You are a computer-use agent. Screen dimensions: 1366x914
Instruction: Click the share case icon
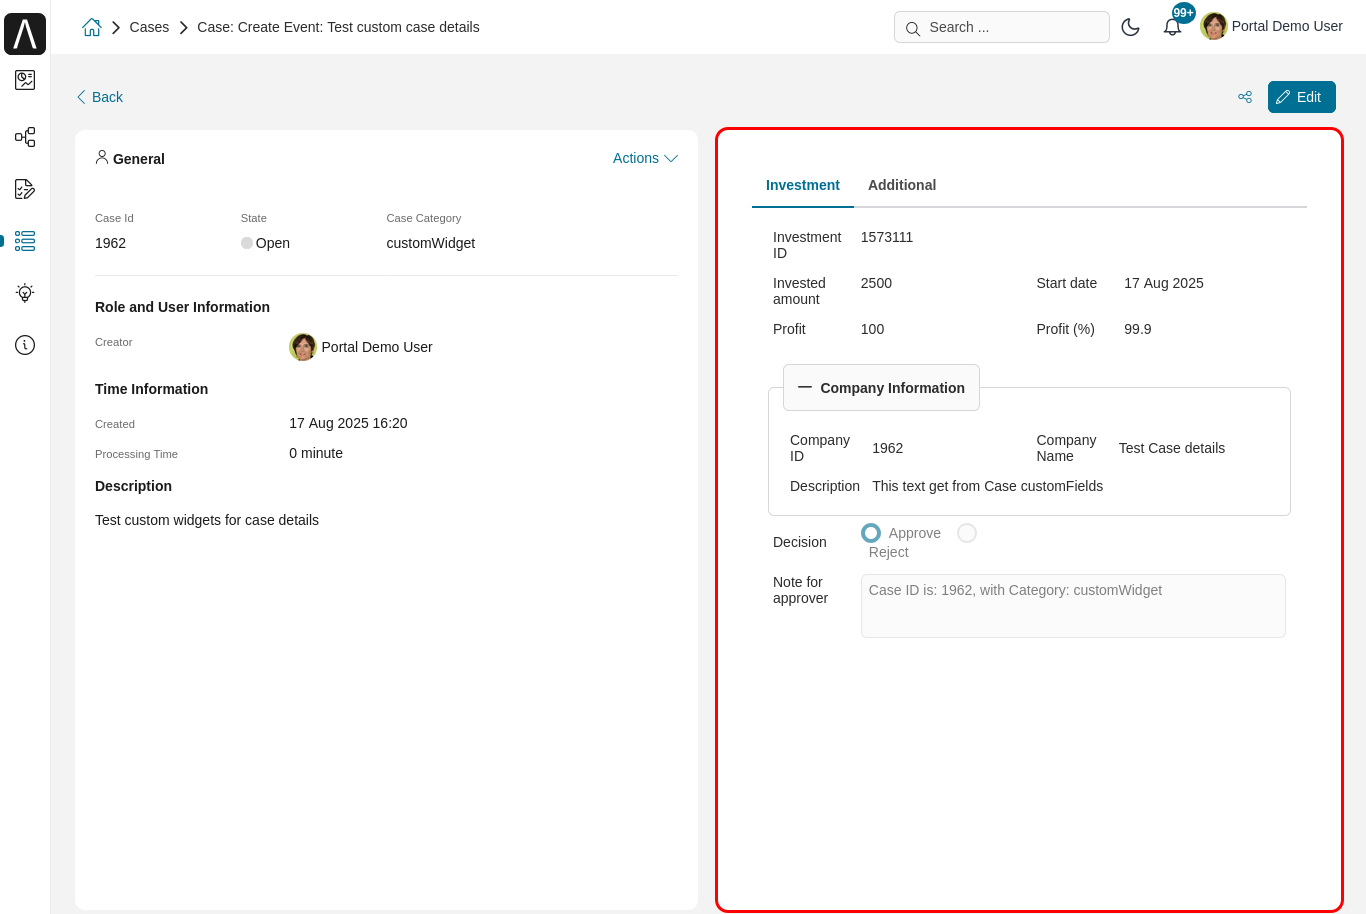pyautogui.click(x=1245, y=97)
